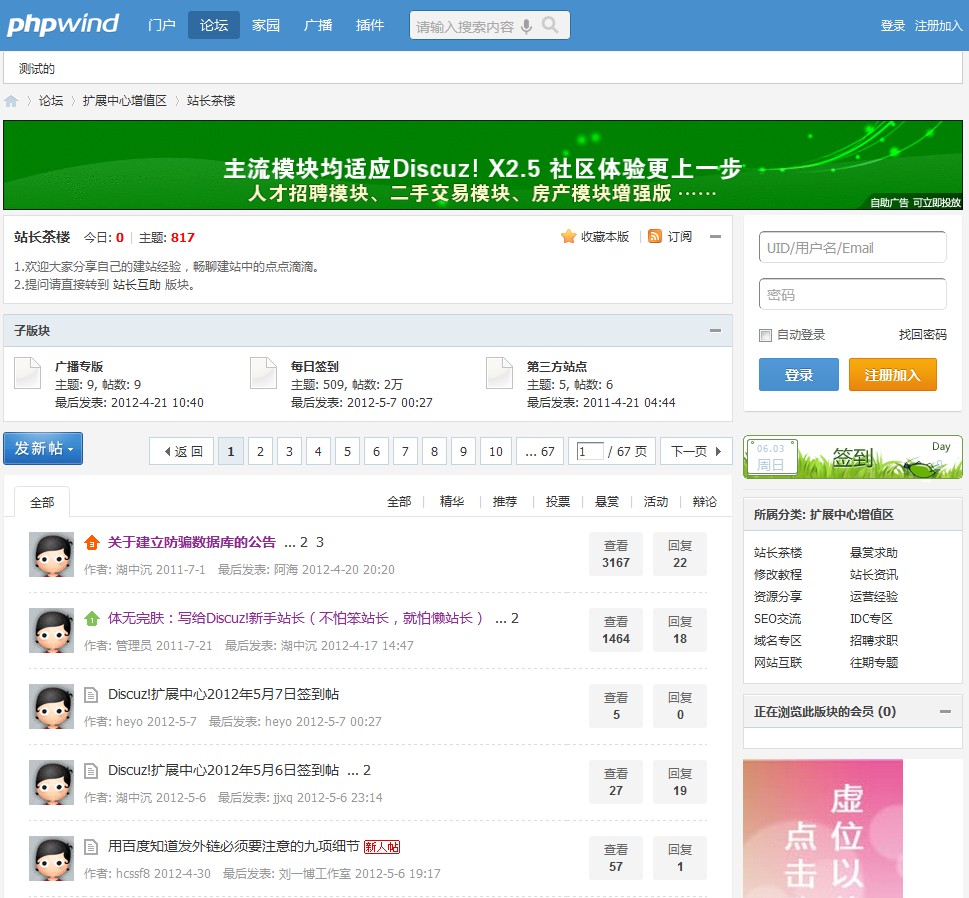Filter threads by 精华
Image resolution: width=969 pixels, height=898 pixels.
click(452, 501)
